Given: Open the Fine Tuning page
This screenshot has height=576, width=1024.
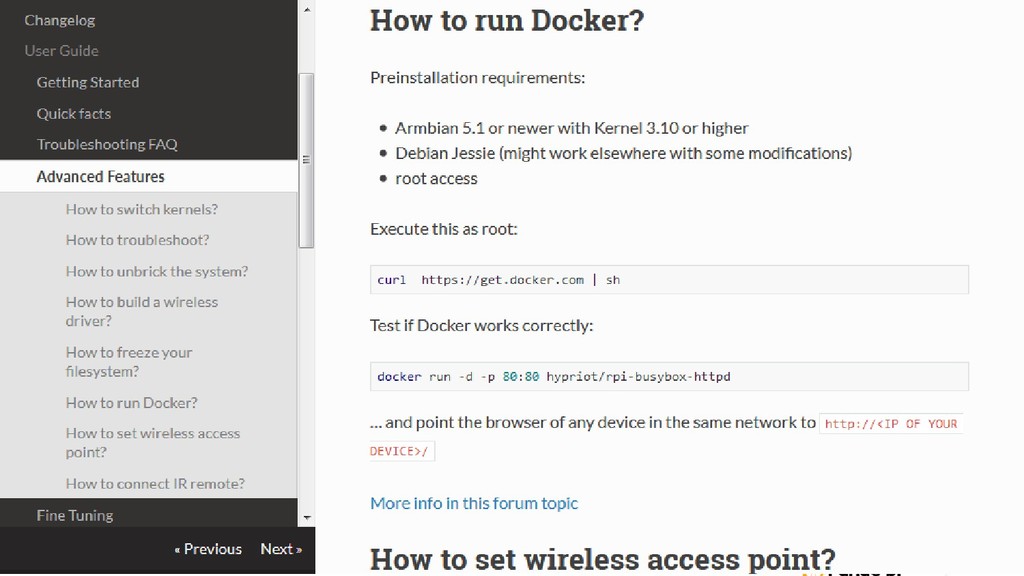Looking at the screenshot, I should click(74, 515).
